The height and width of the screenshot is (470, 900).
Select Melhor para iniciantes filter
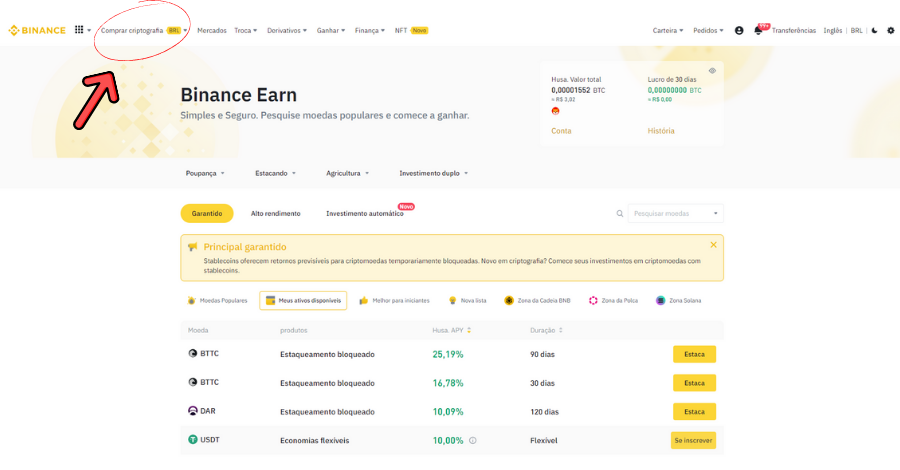tap(394, 301)
